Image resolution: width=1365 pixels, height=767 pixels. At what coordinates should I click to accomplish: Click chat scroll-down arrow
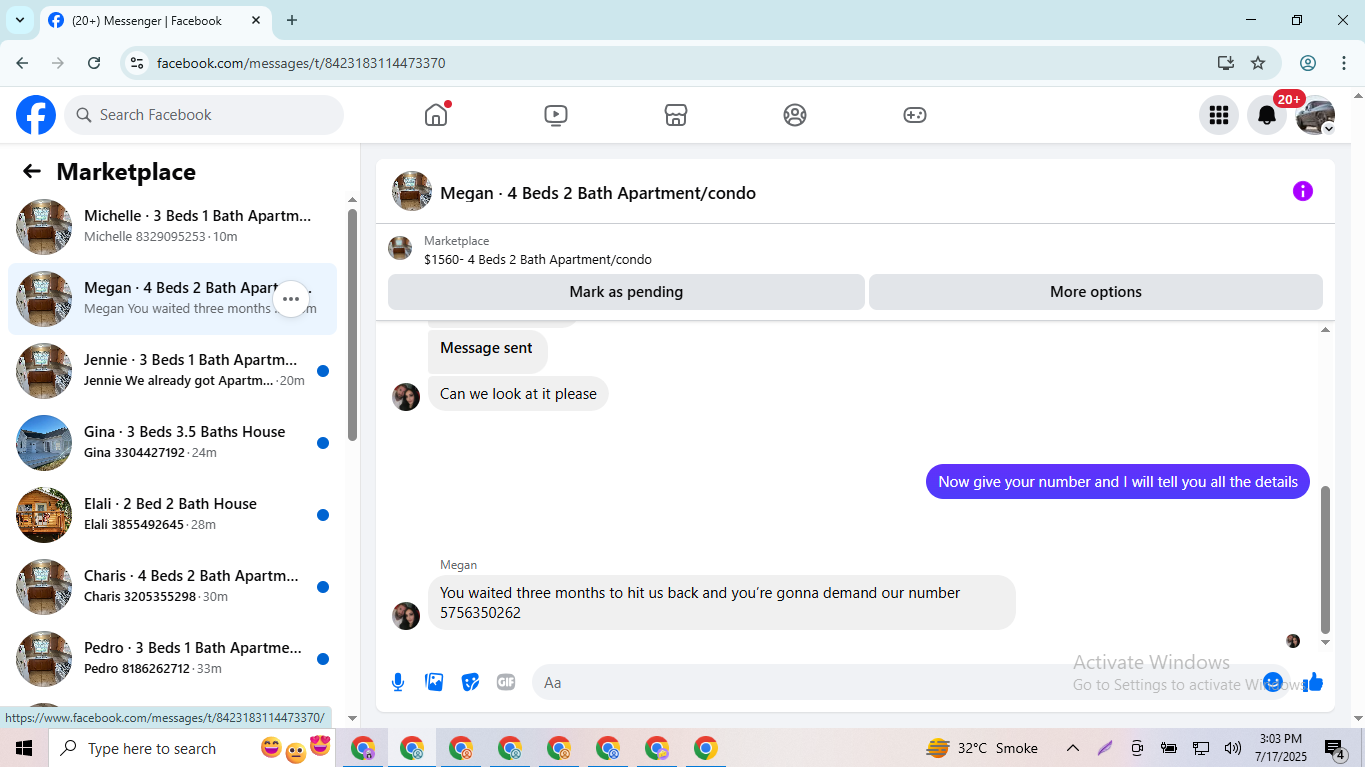coord(1326,642)
